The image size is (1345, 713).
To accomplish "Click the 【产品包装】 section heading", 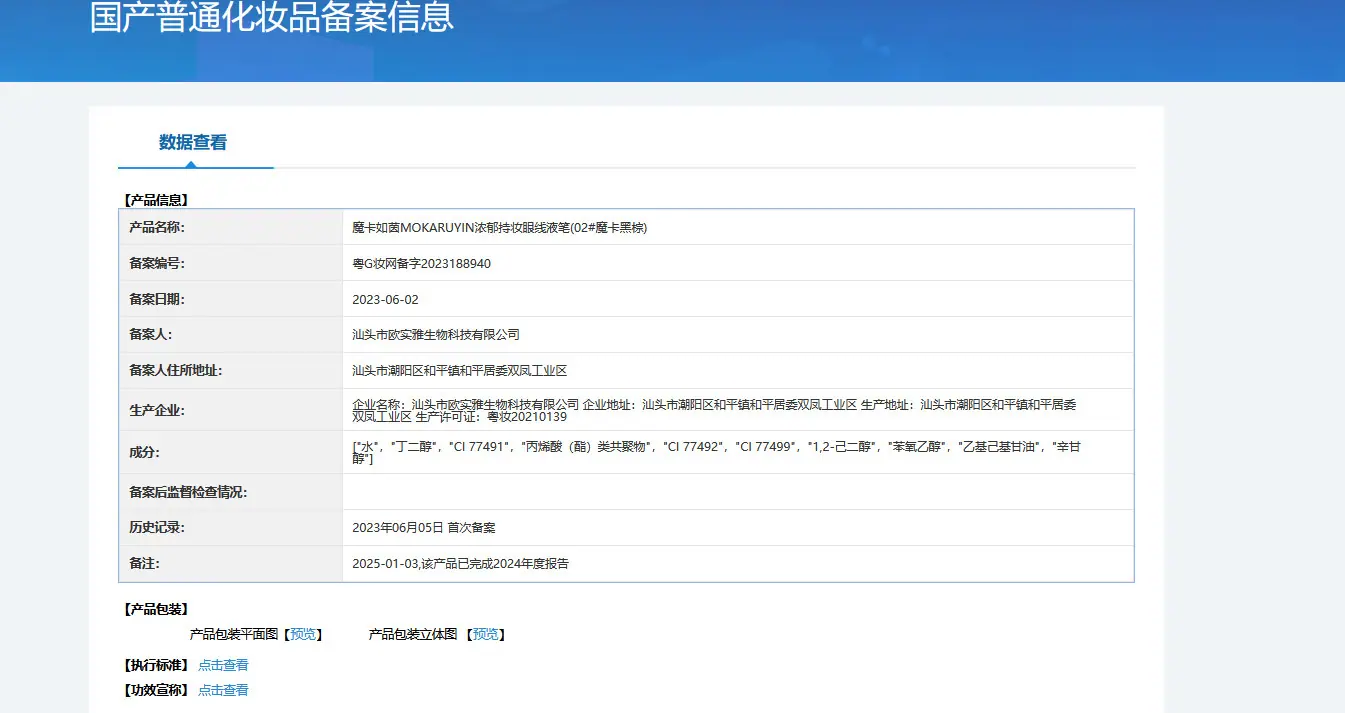I will [x=155, y=609].
